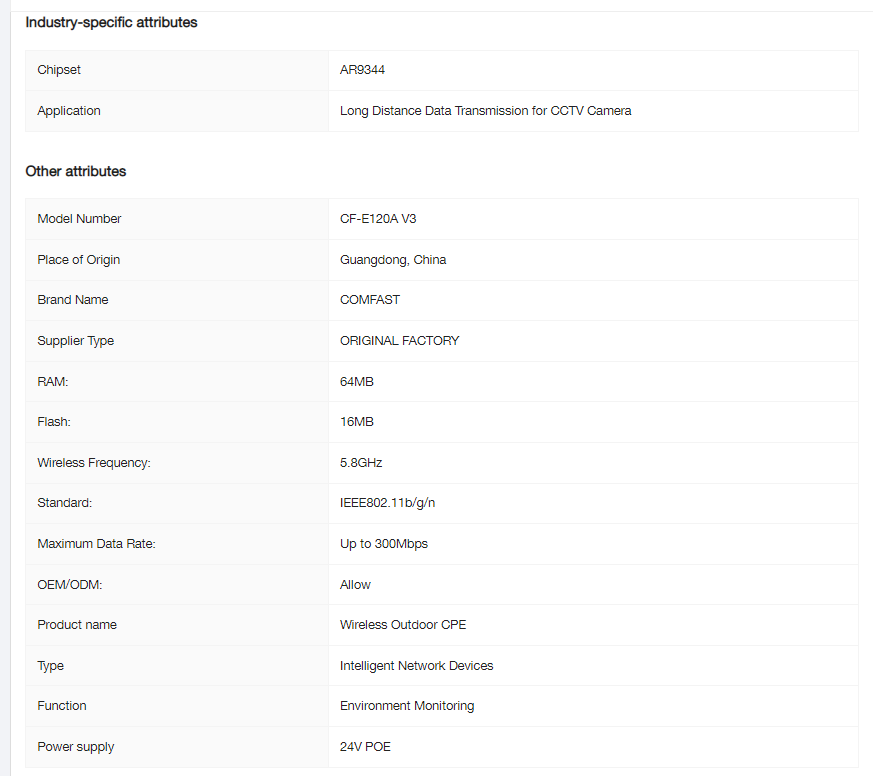Image resolution: width=873 pixels, height=776 pixels.
Task: Click the IEEE802.11b/g/n standard value
Action: 387,503
